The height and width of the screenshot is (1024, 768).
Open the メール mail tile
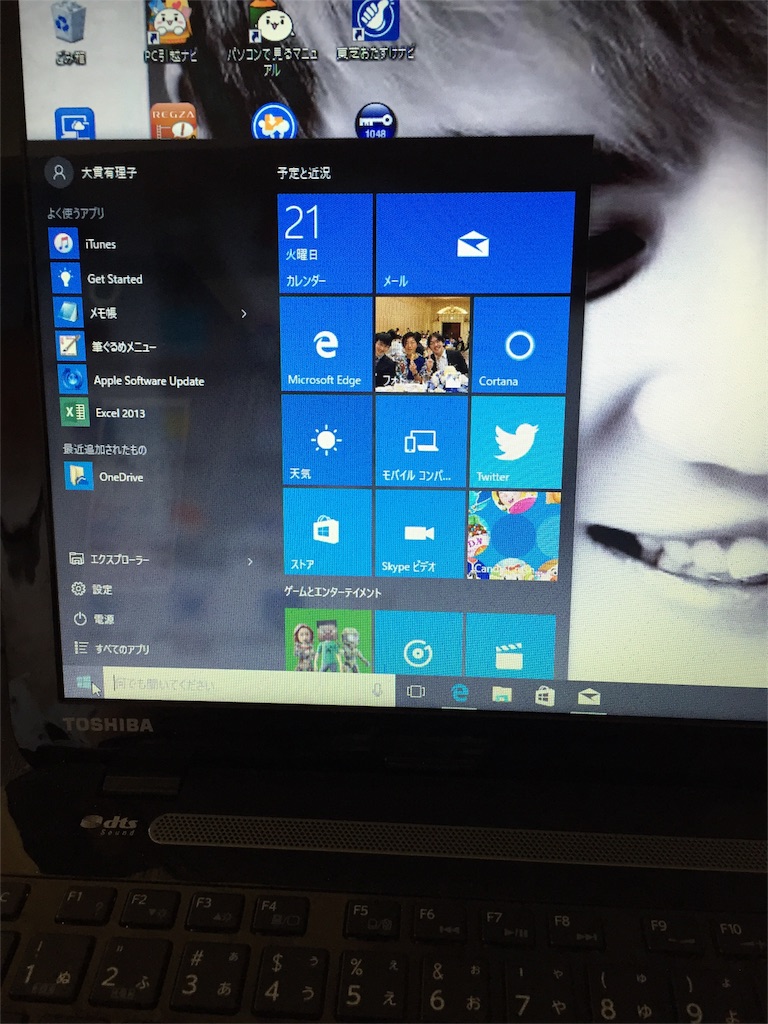pos(475,242)
